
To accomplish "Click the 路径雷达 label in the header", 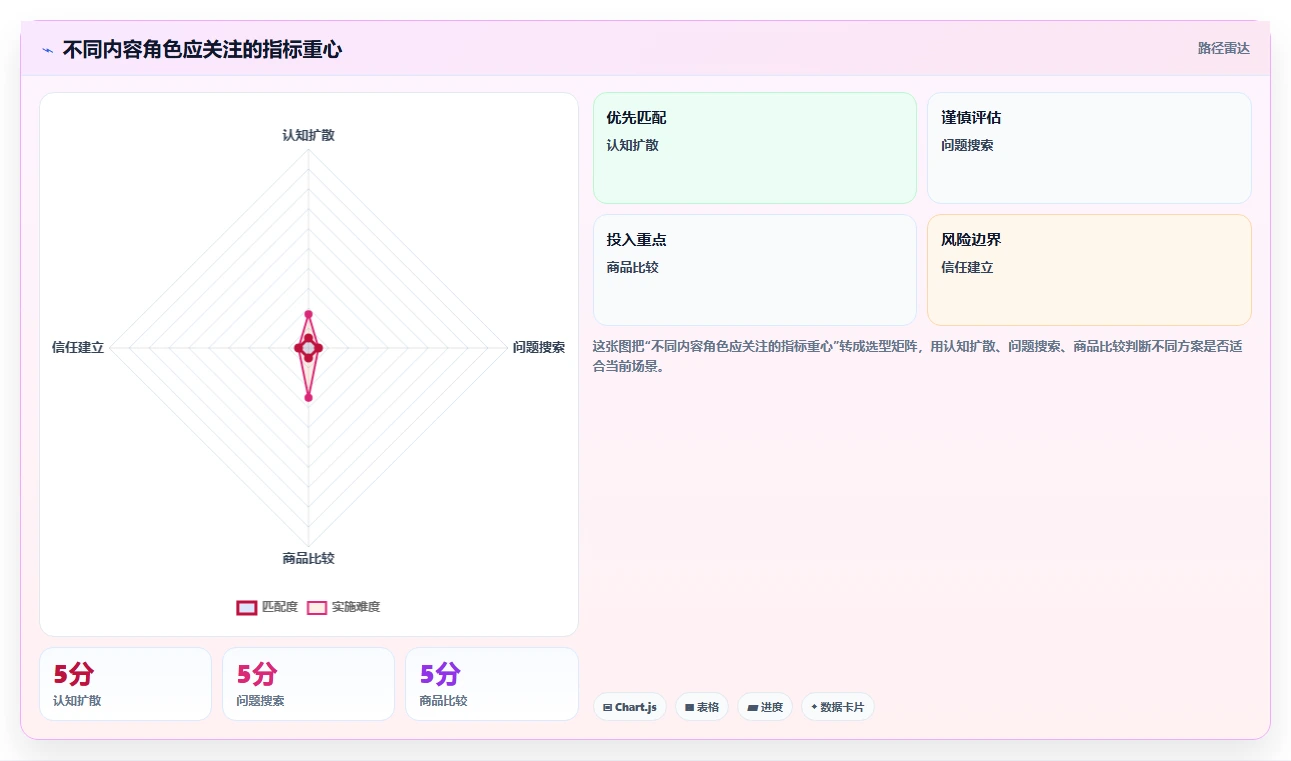I will point(1224,48).
